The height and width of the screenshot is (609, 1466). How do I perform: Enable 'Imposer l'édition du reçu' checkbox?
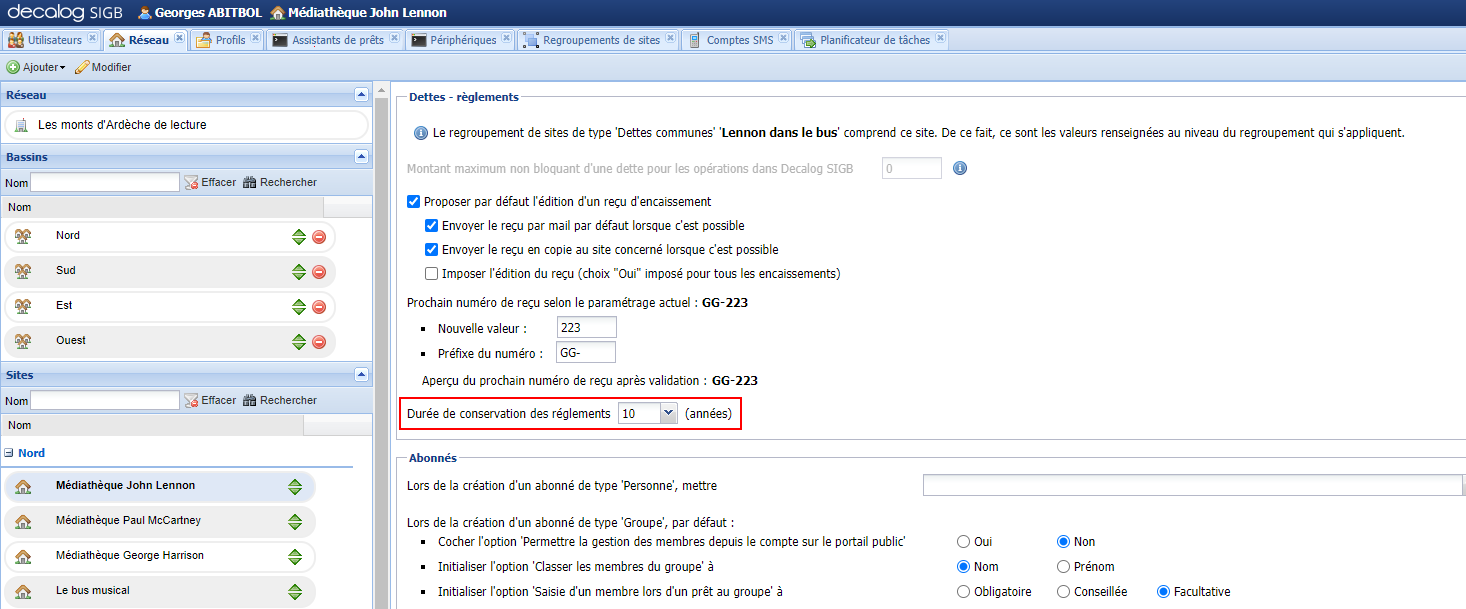pyautogui.click(x=432, y=274)
